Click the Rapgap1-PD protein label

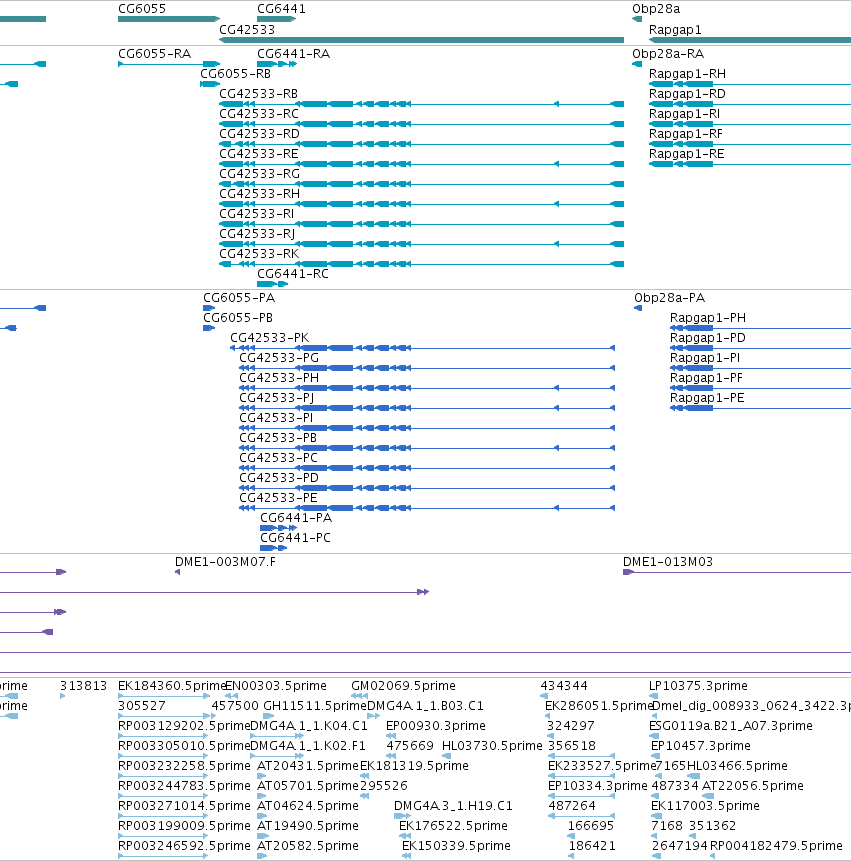click(708, 338)
